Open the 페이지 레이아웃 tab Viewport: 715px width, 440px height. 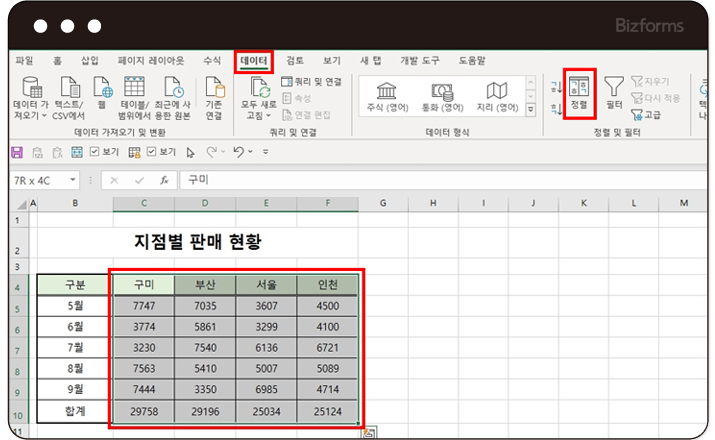point(150,61)
